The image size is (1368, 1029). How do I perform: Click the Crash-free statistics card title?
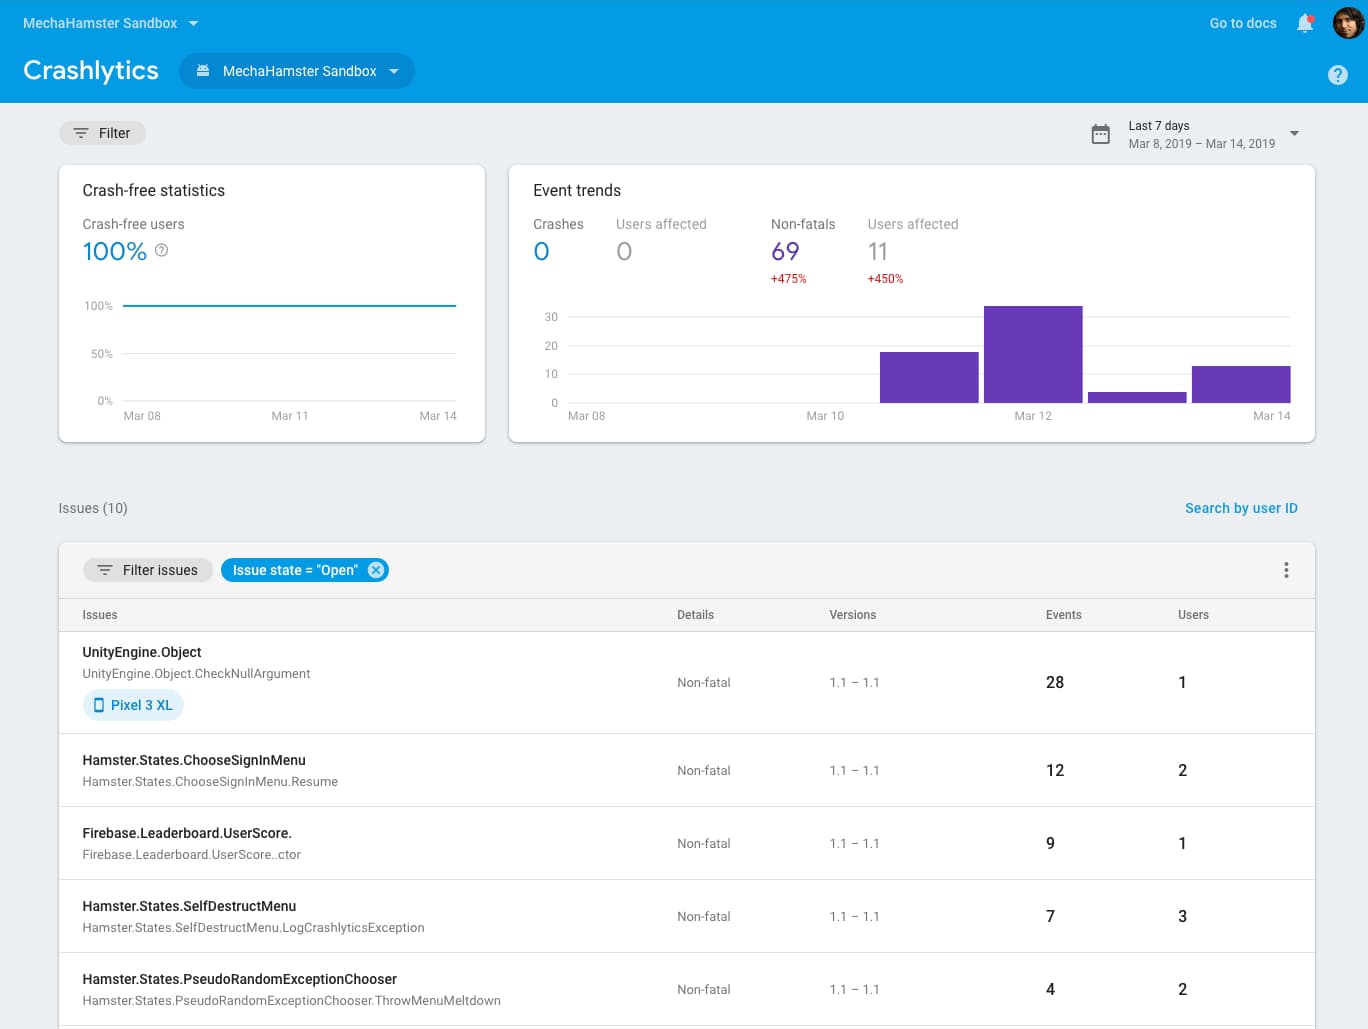(154, 190)
